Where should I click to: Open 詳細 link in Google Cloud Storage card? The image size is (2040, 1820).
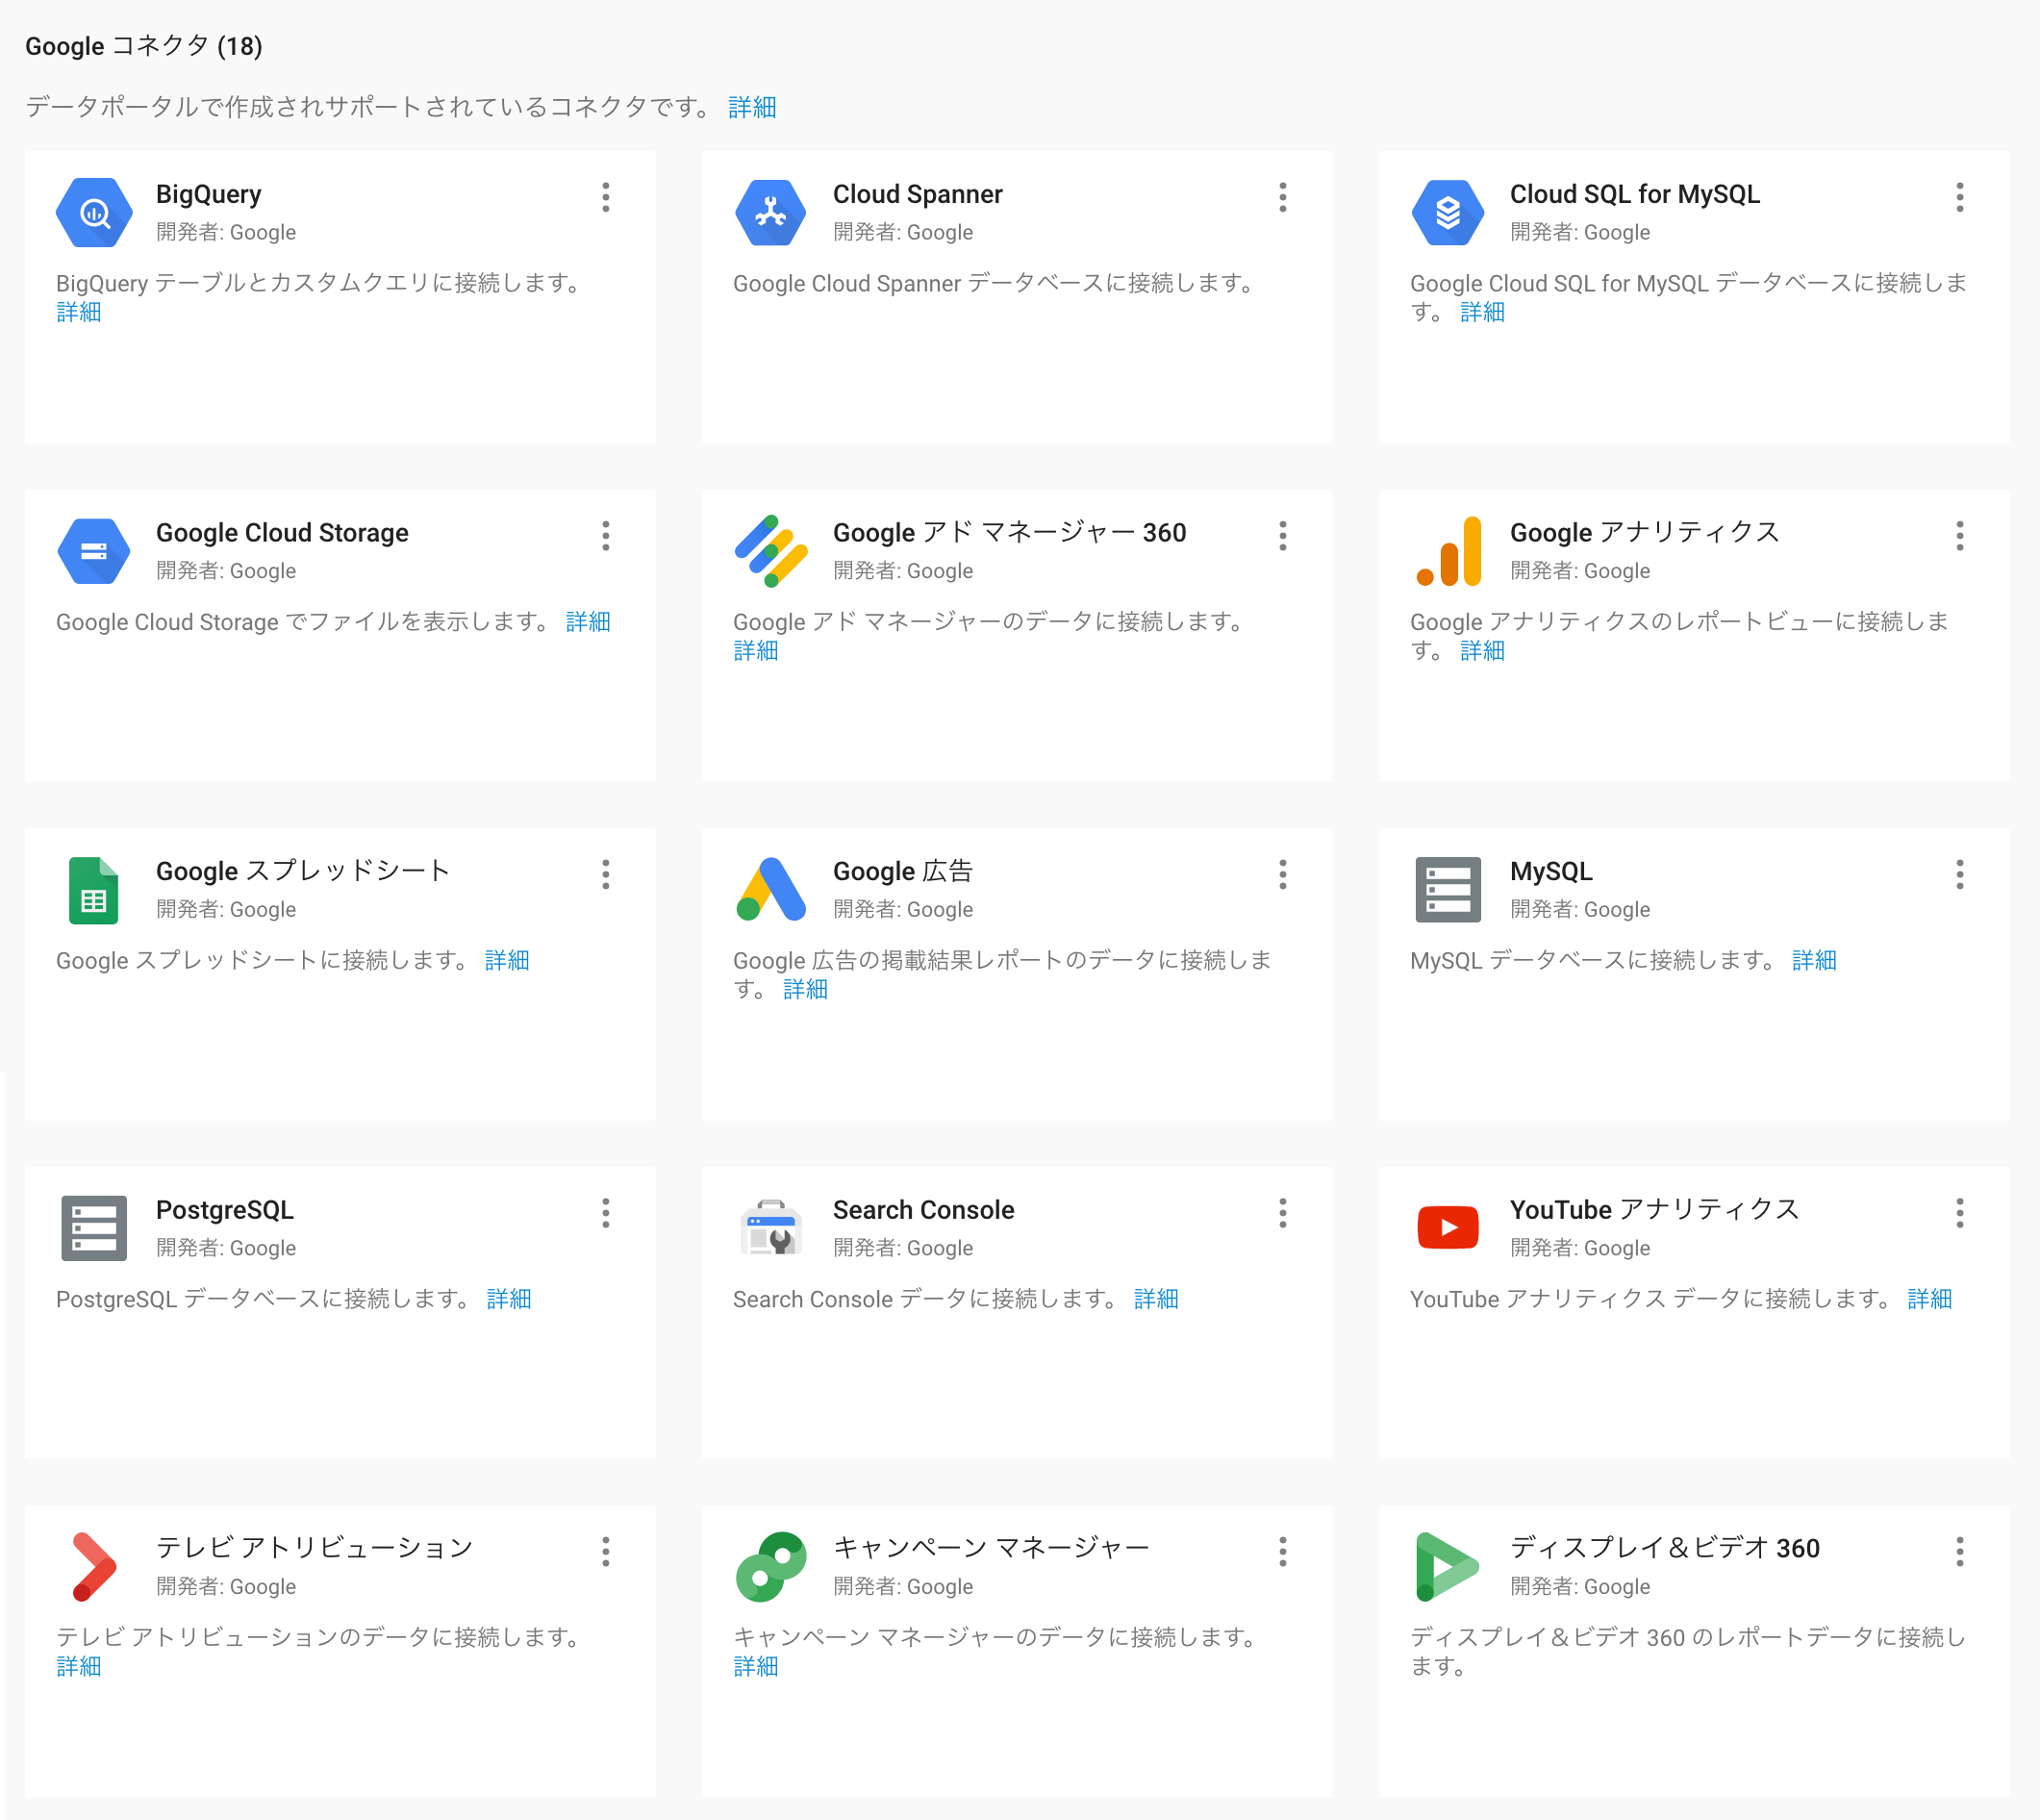tap(588, 622)
